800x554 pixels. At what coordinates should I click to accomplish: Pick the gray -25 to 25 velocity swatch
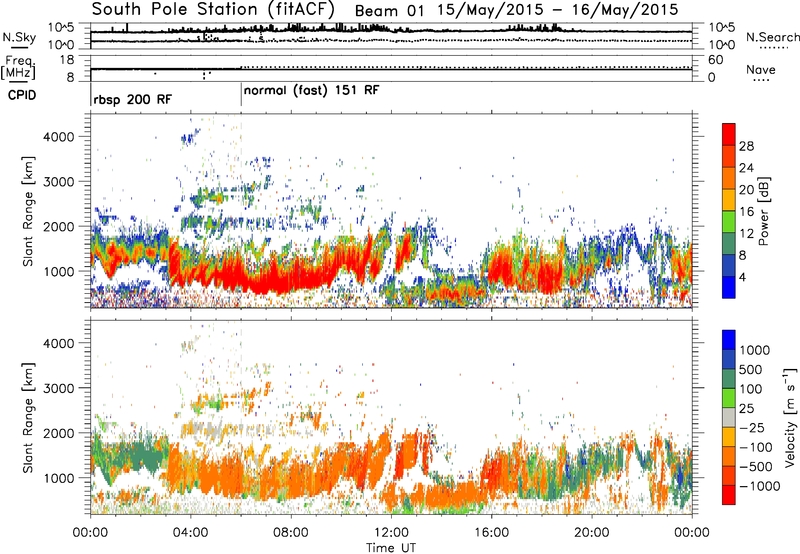click(729, 417)
